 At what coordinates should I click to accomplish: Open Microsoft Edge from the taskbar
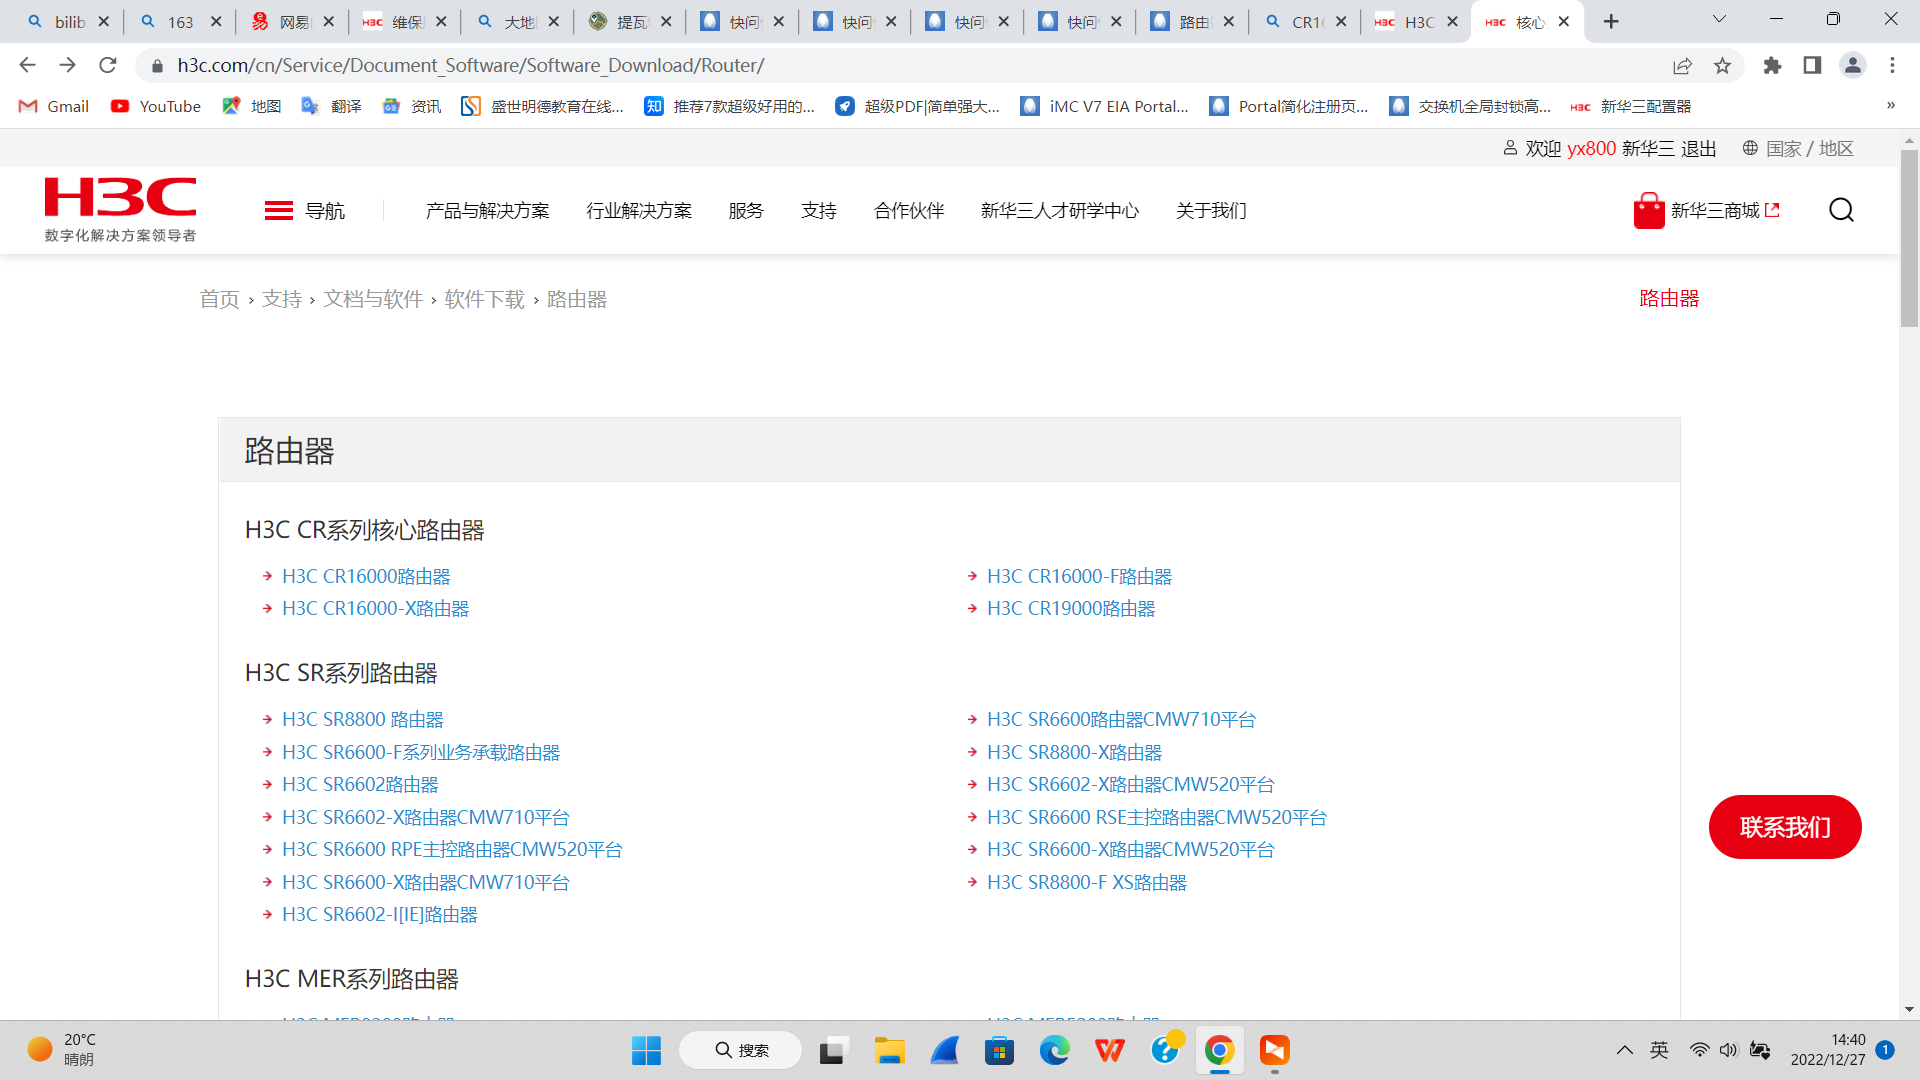[1054, 1050]
